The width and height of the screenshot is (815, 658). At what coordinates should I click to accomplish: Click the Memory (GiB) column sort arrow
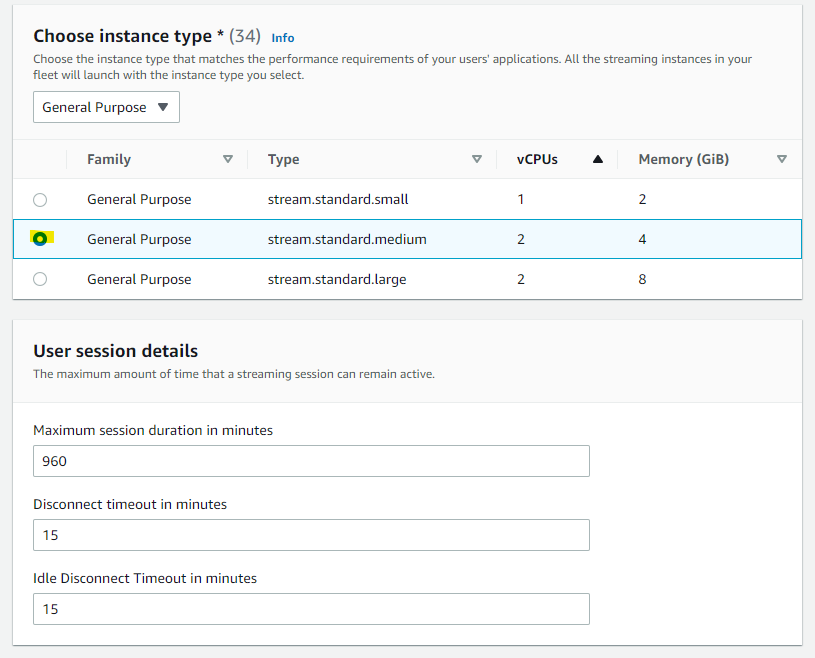[782, 159]
